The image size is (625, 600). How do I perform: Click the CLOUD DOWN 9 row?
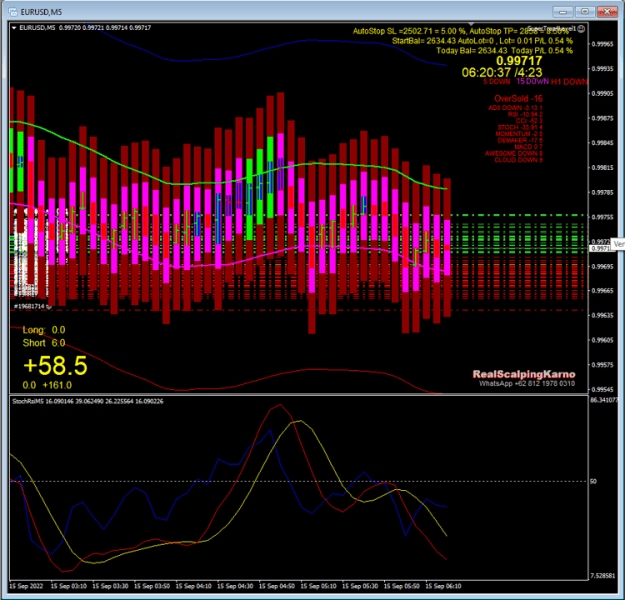click(x=519, y=160)
